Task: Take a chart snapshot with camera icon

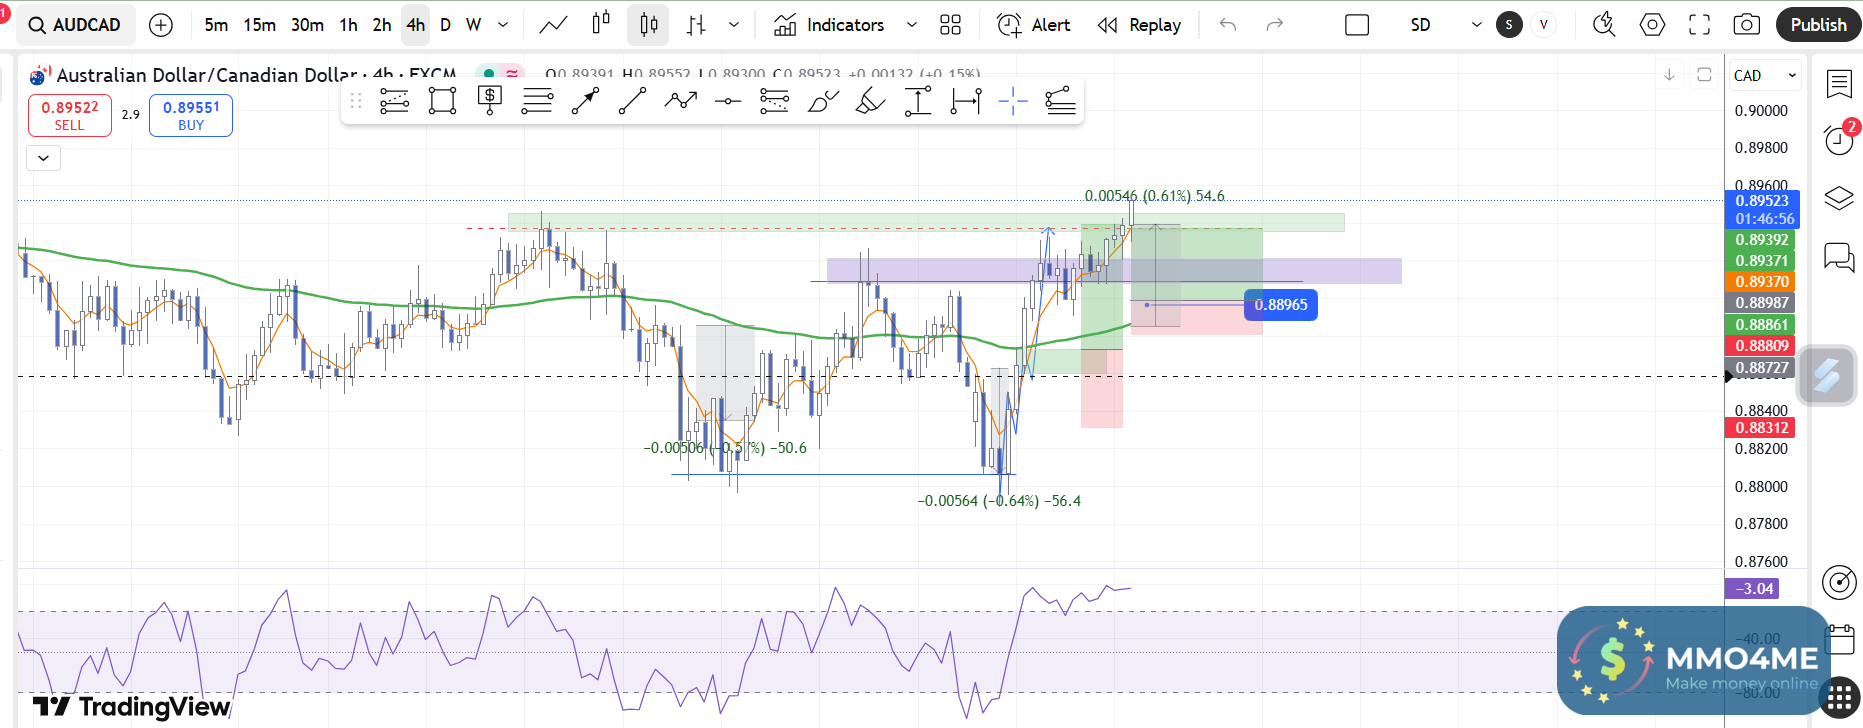Action: coord(1746,25)
